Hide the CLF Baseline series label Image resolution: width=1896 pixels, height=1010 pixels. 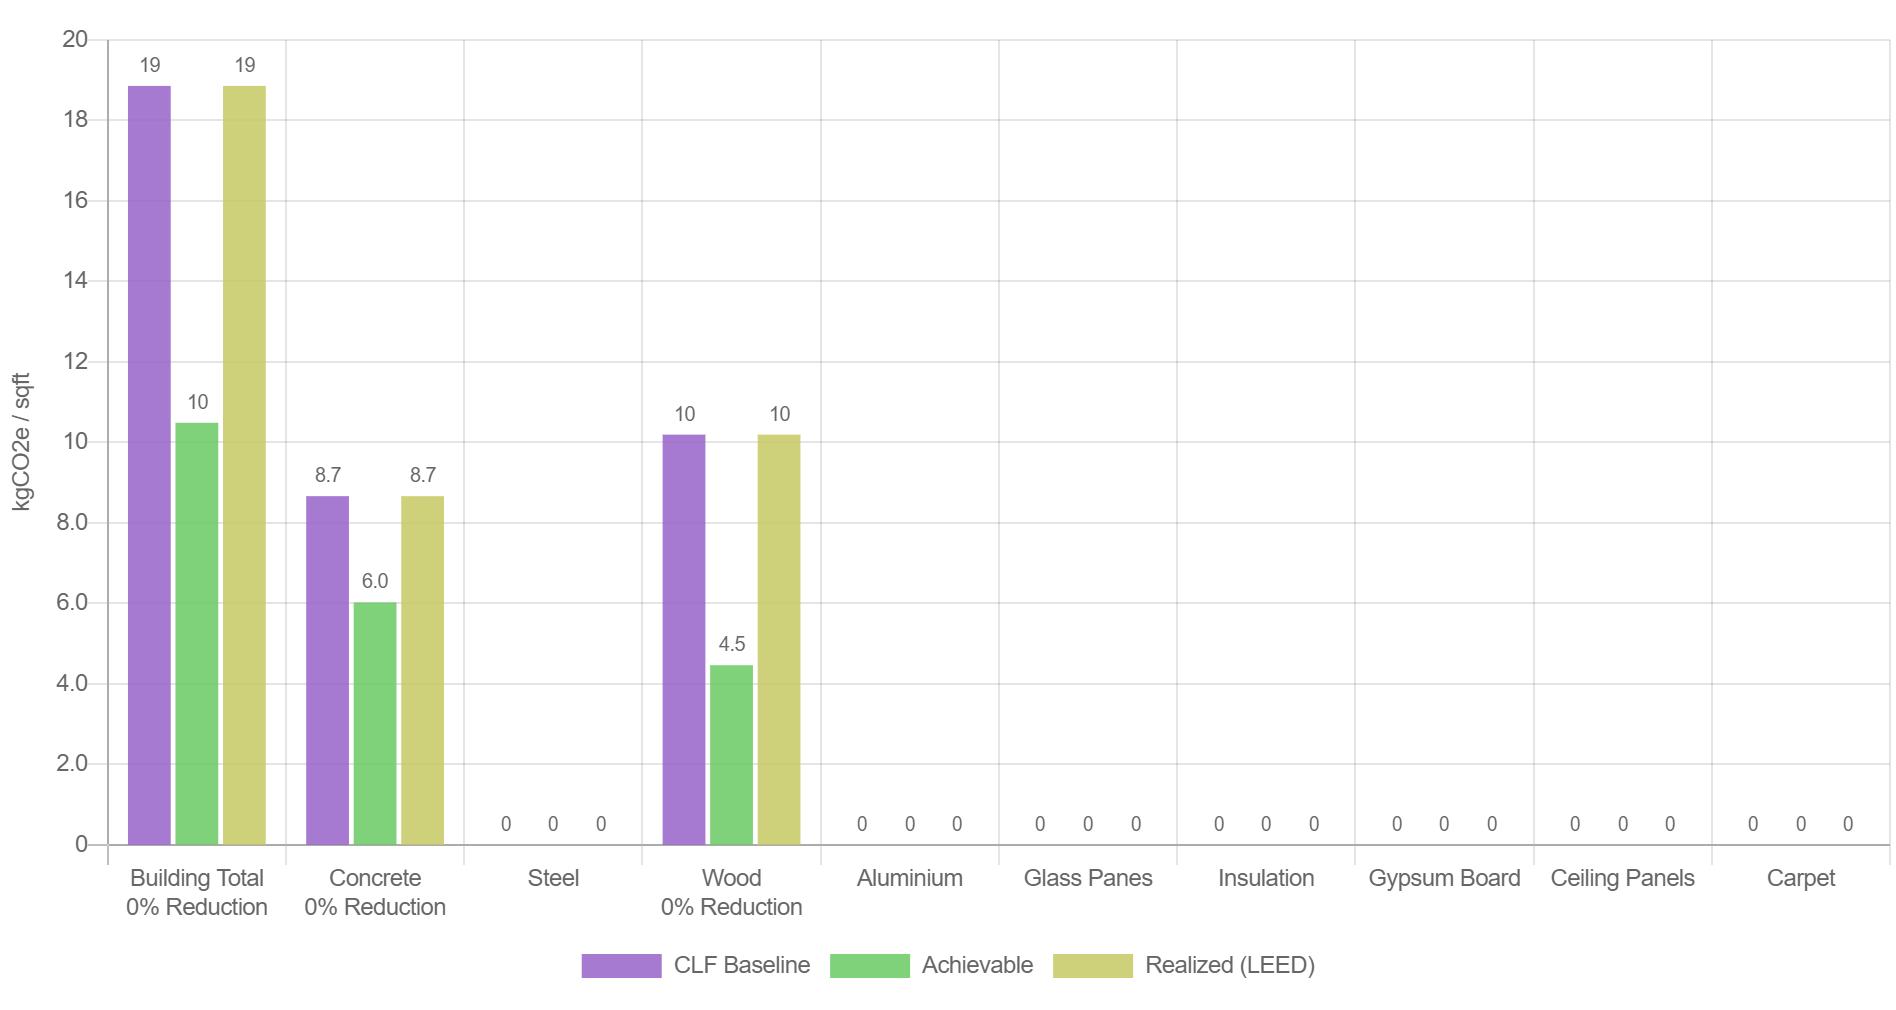click(742, 965)
